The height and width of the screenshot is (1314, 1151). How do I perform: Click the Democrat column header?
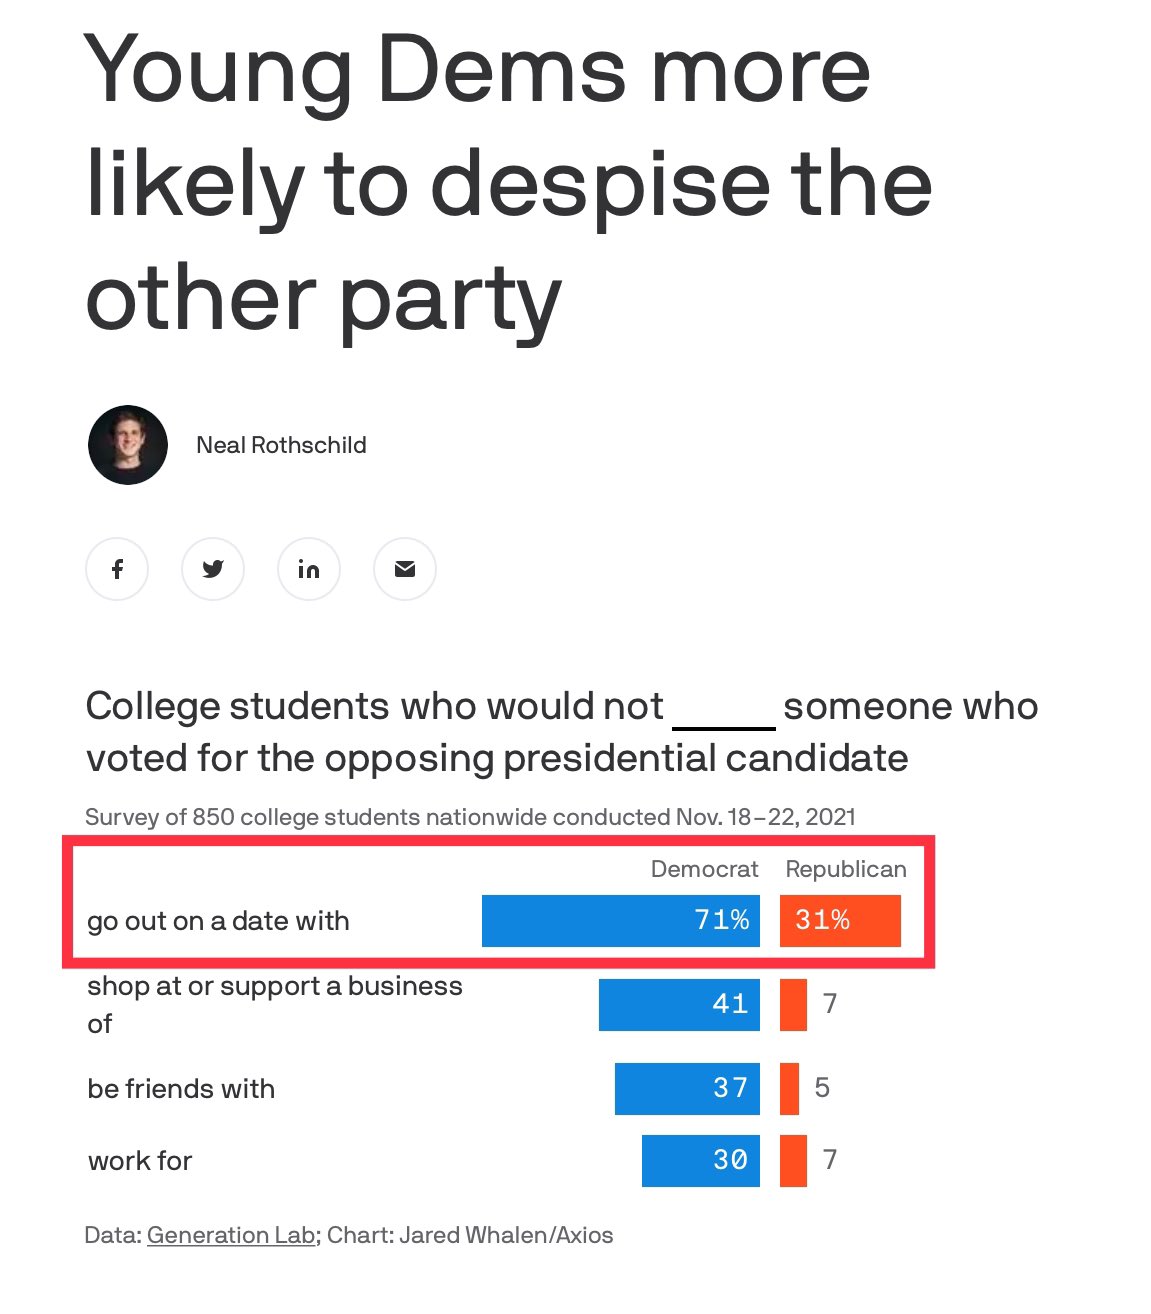(x=704, y=869)
